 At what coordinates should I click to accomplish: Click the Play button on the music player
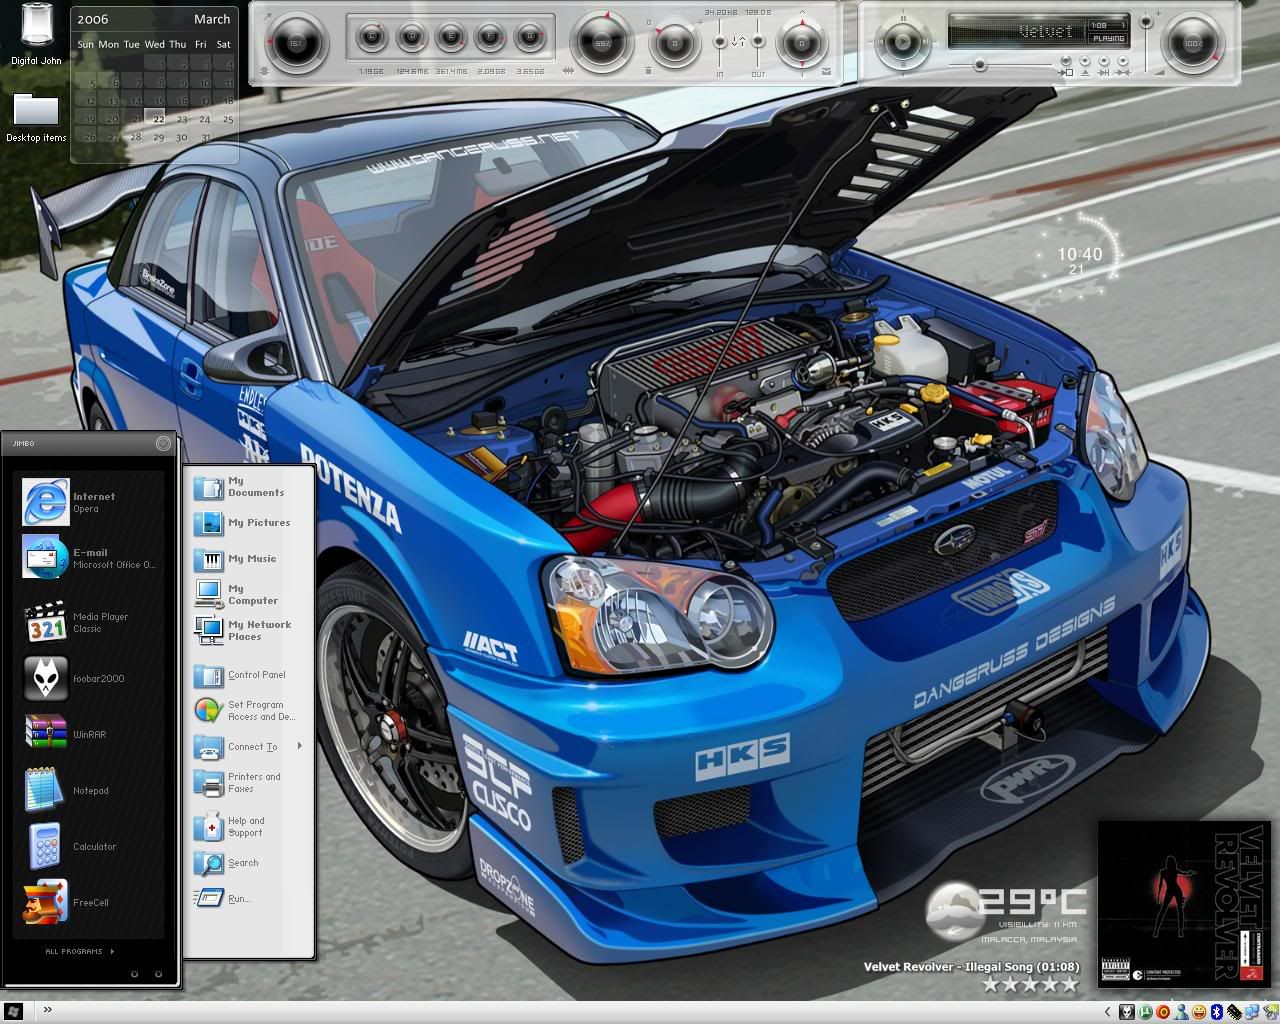pos(903,42)
